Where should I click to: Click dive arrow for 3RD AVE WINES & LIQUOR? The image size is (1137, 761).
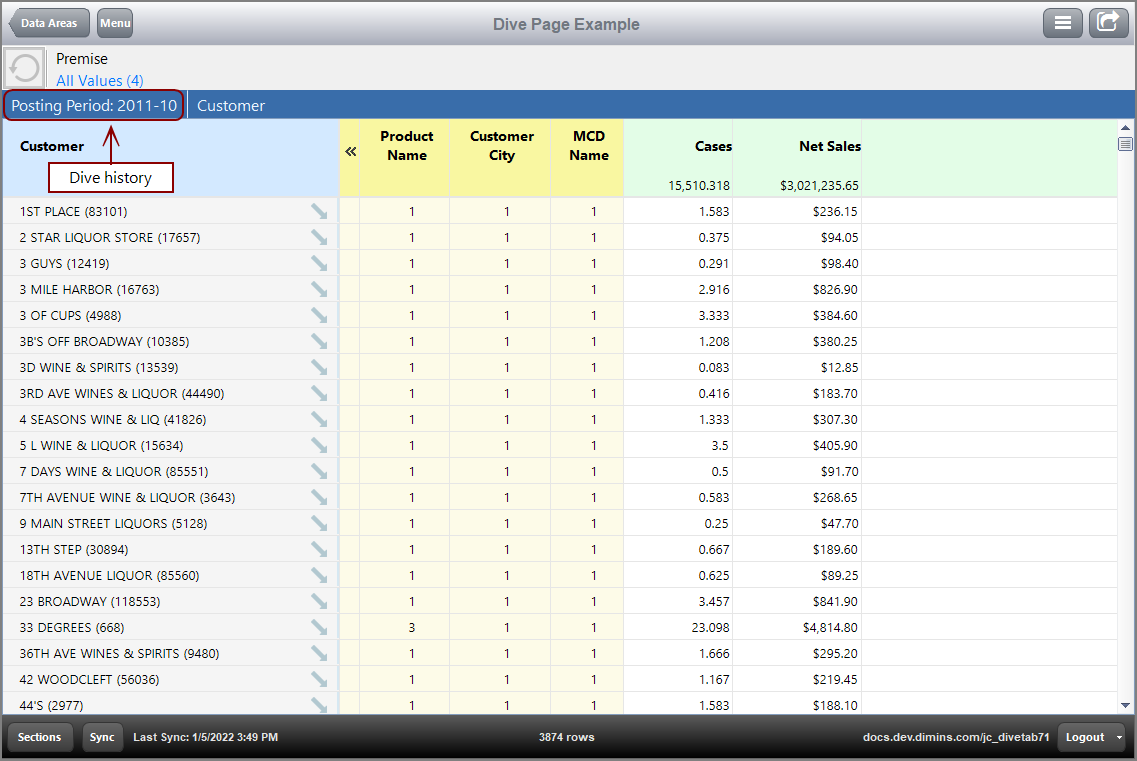click(x=319, y=393)
